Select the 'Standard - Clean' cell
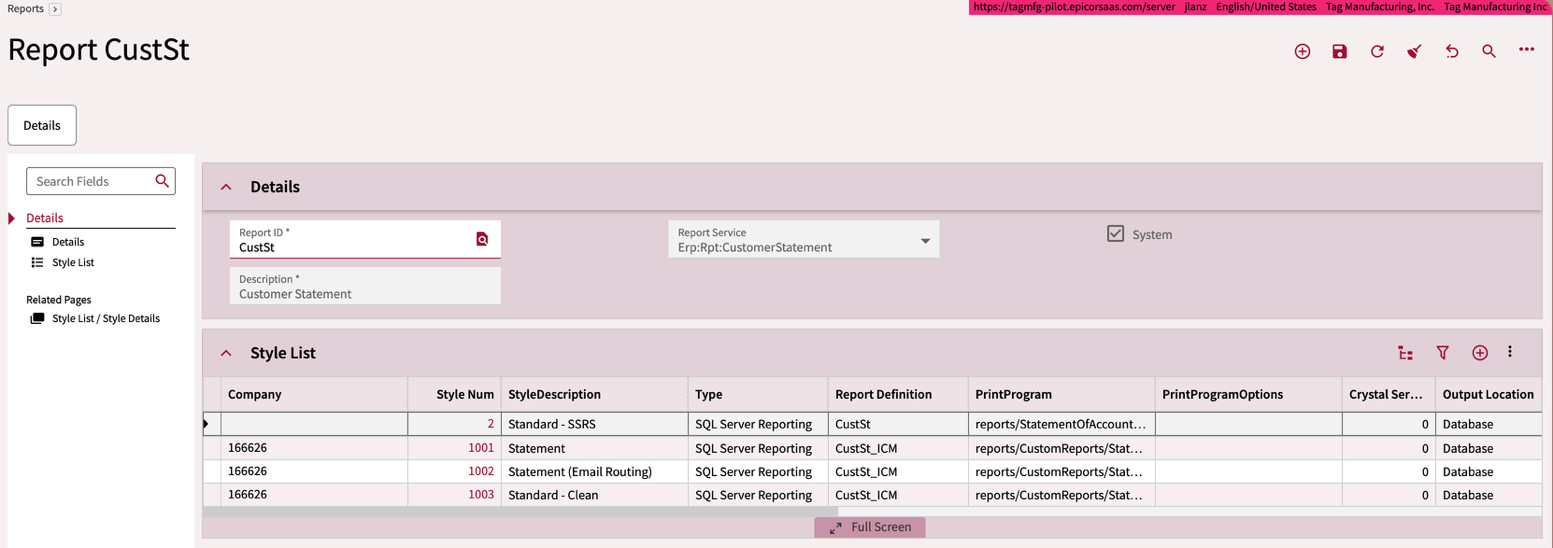The image size is (1553, 548). 595,495
